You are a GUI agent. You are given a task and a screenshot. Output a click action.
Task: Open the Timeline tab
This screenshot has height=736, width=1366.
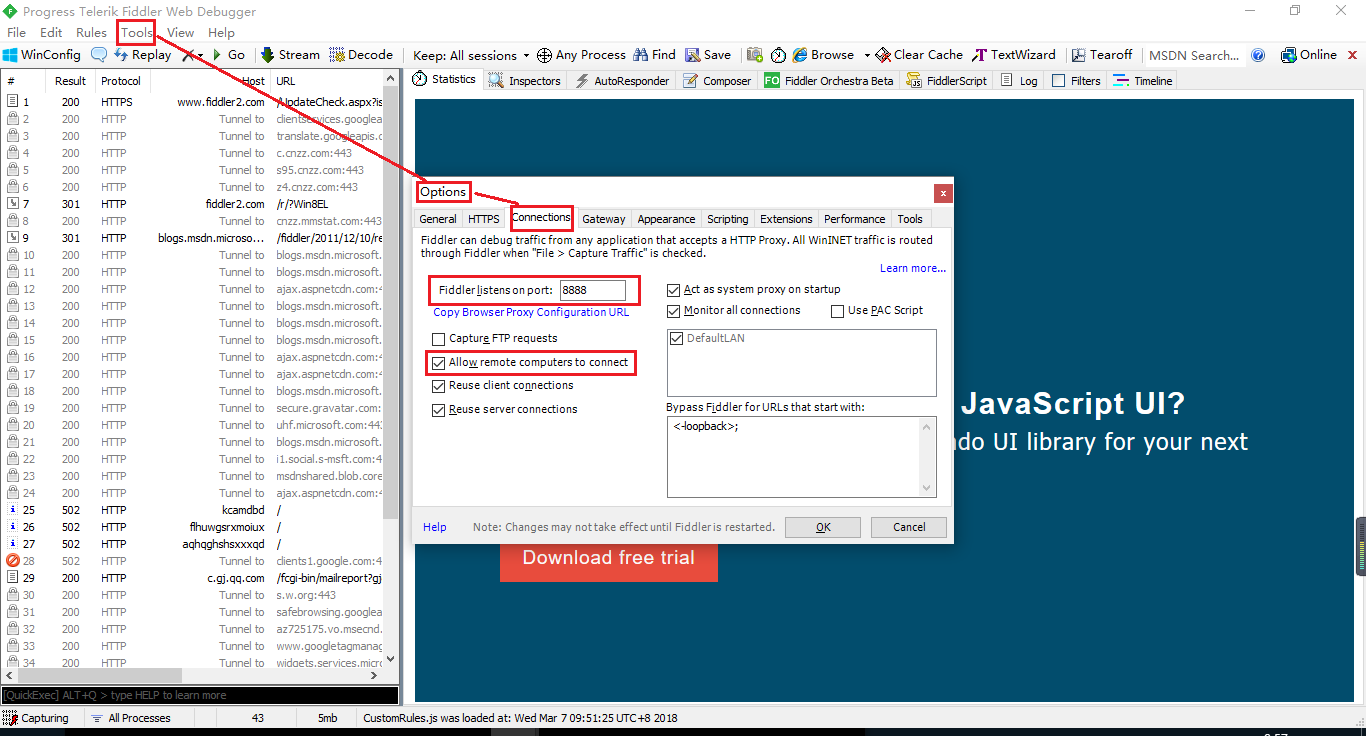[1142, 80]
